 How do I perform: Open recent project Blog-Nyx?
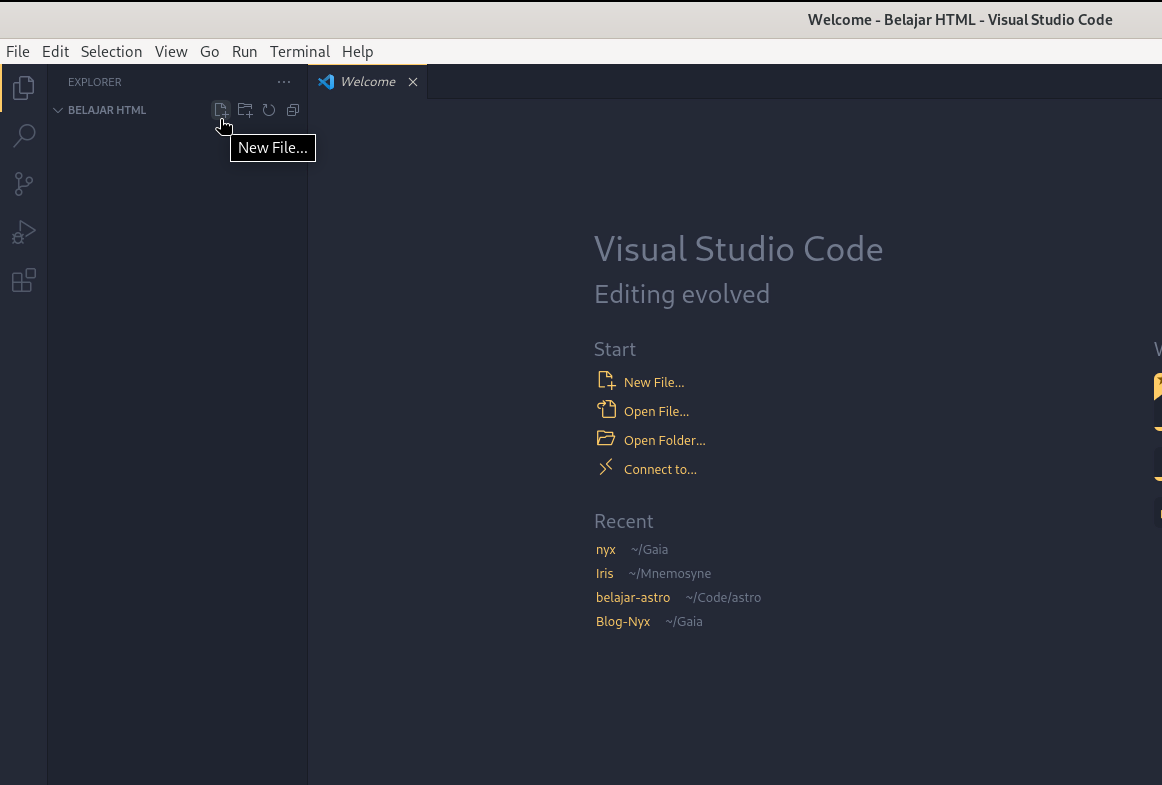tap(622, 621)
